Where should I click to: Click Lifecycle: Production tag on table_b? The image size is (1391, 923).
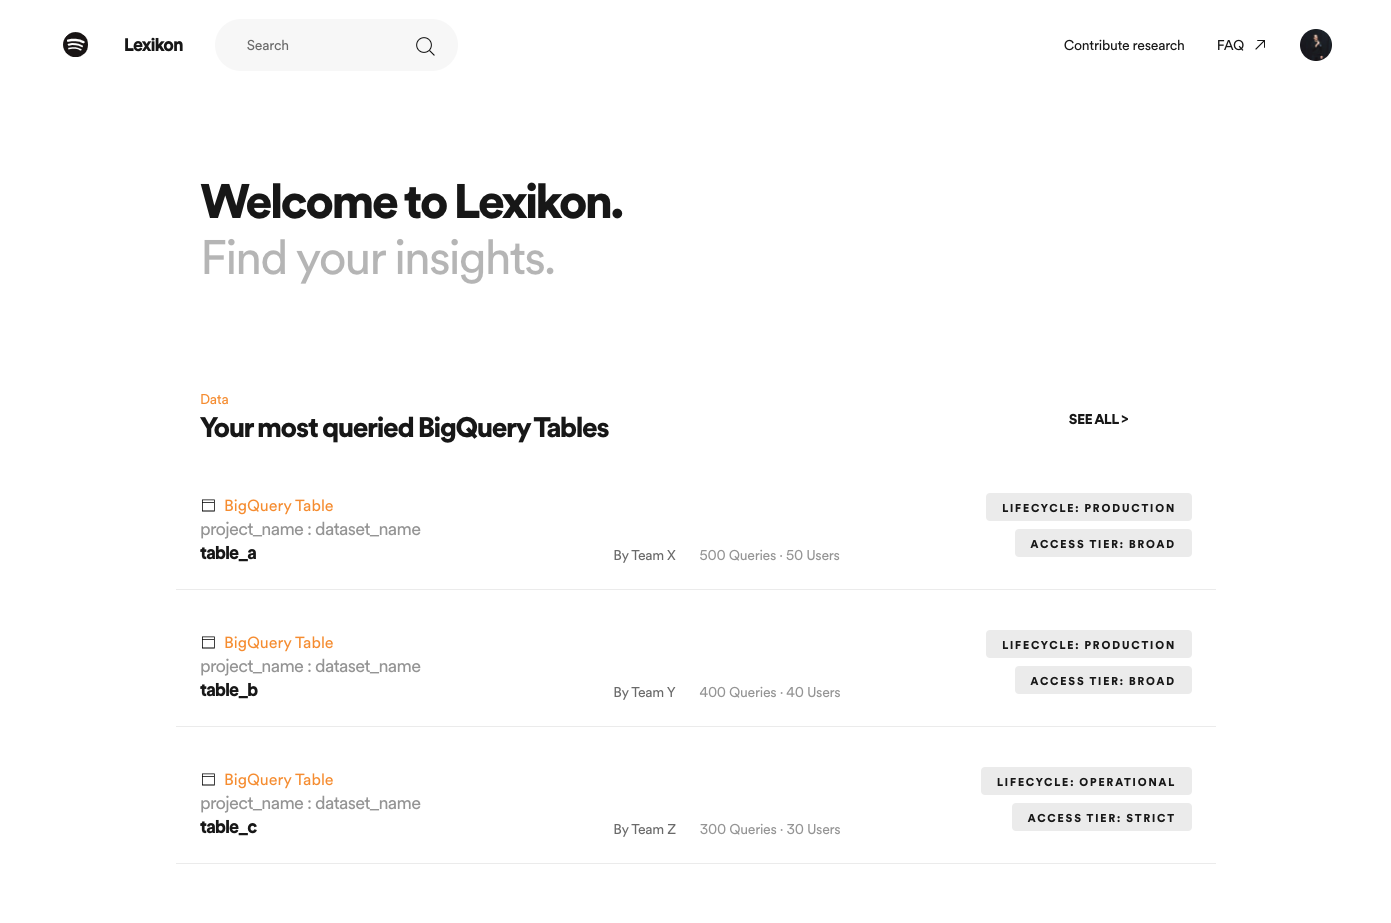1088,644
